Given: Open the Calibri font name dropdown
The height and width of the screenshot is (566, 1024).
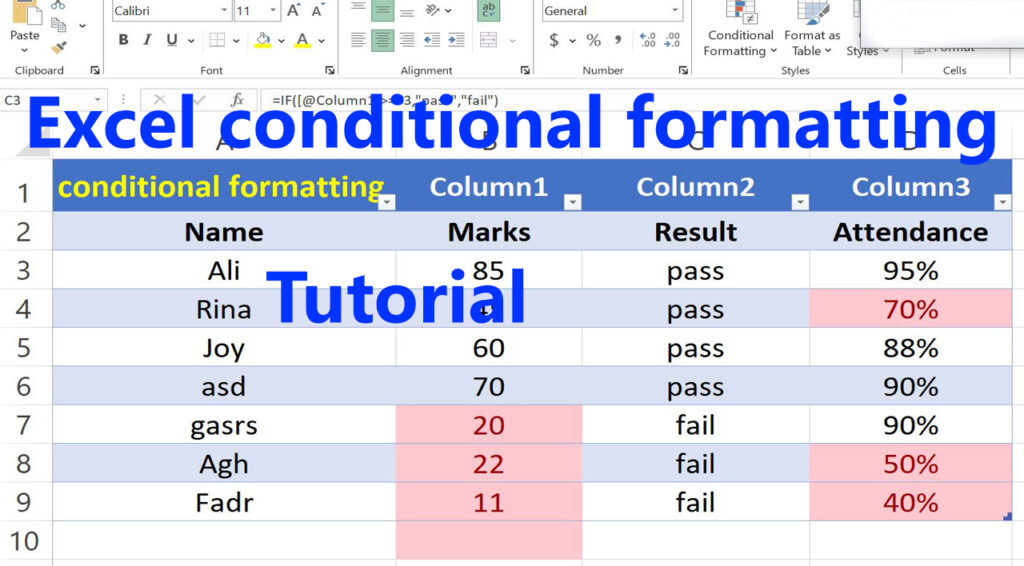Looking at the screenshot, I should point(224,10).
